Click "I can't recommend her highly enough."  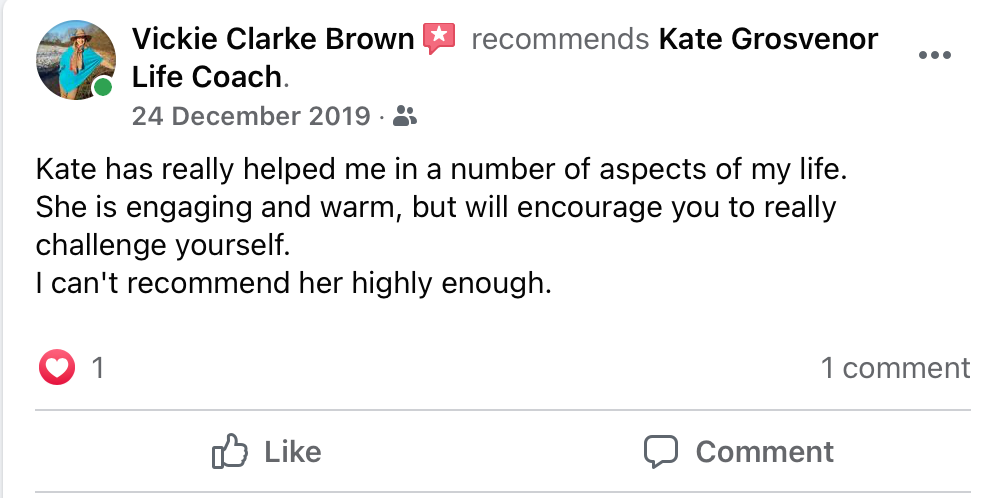293,284
